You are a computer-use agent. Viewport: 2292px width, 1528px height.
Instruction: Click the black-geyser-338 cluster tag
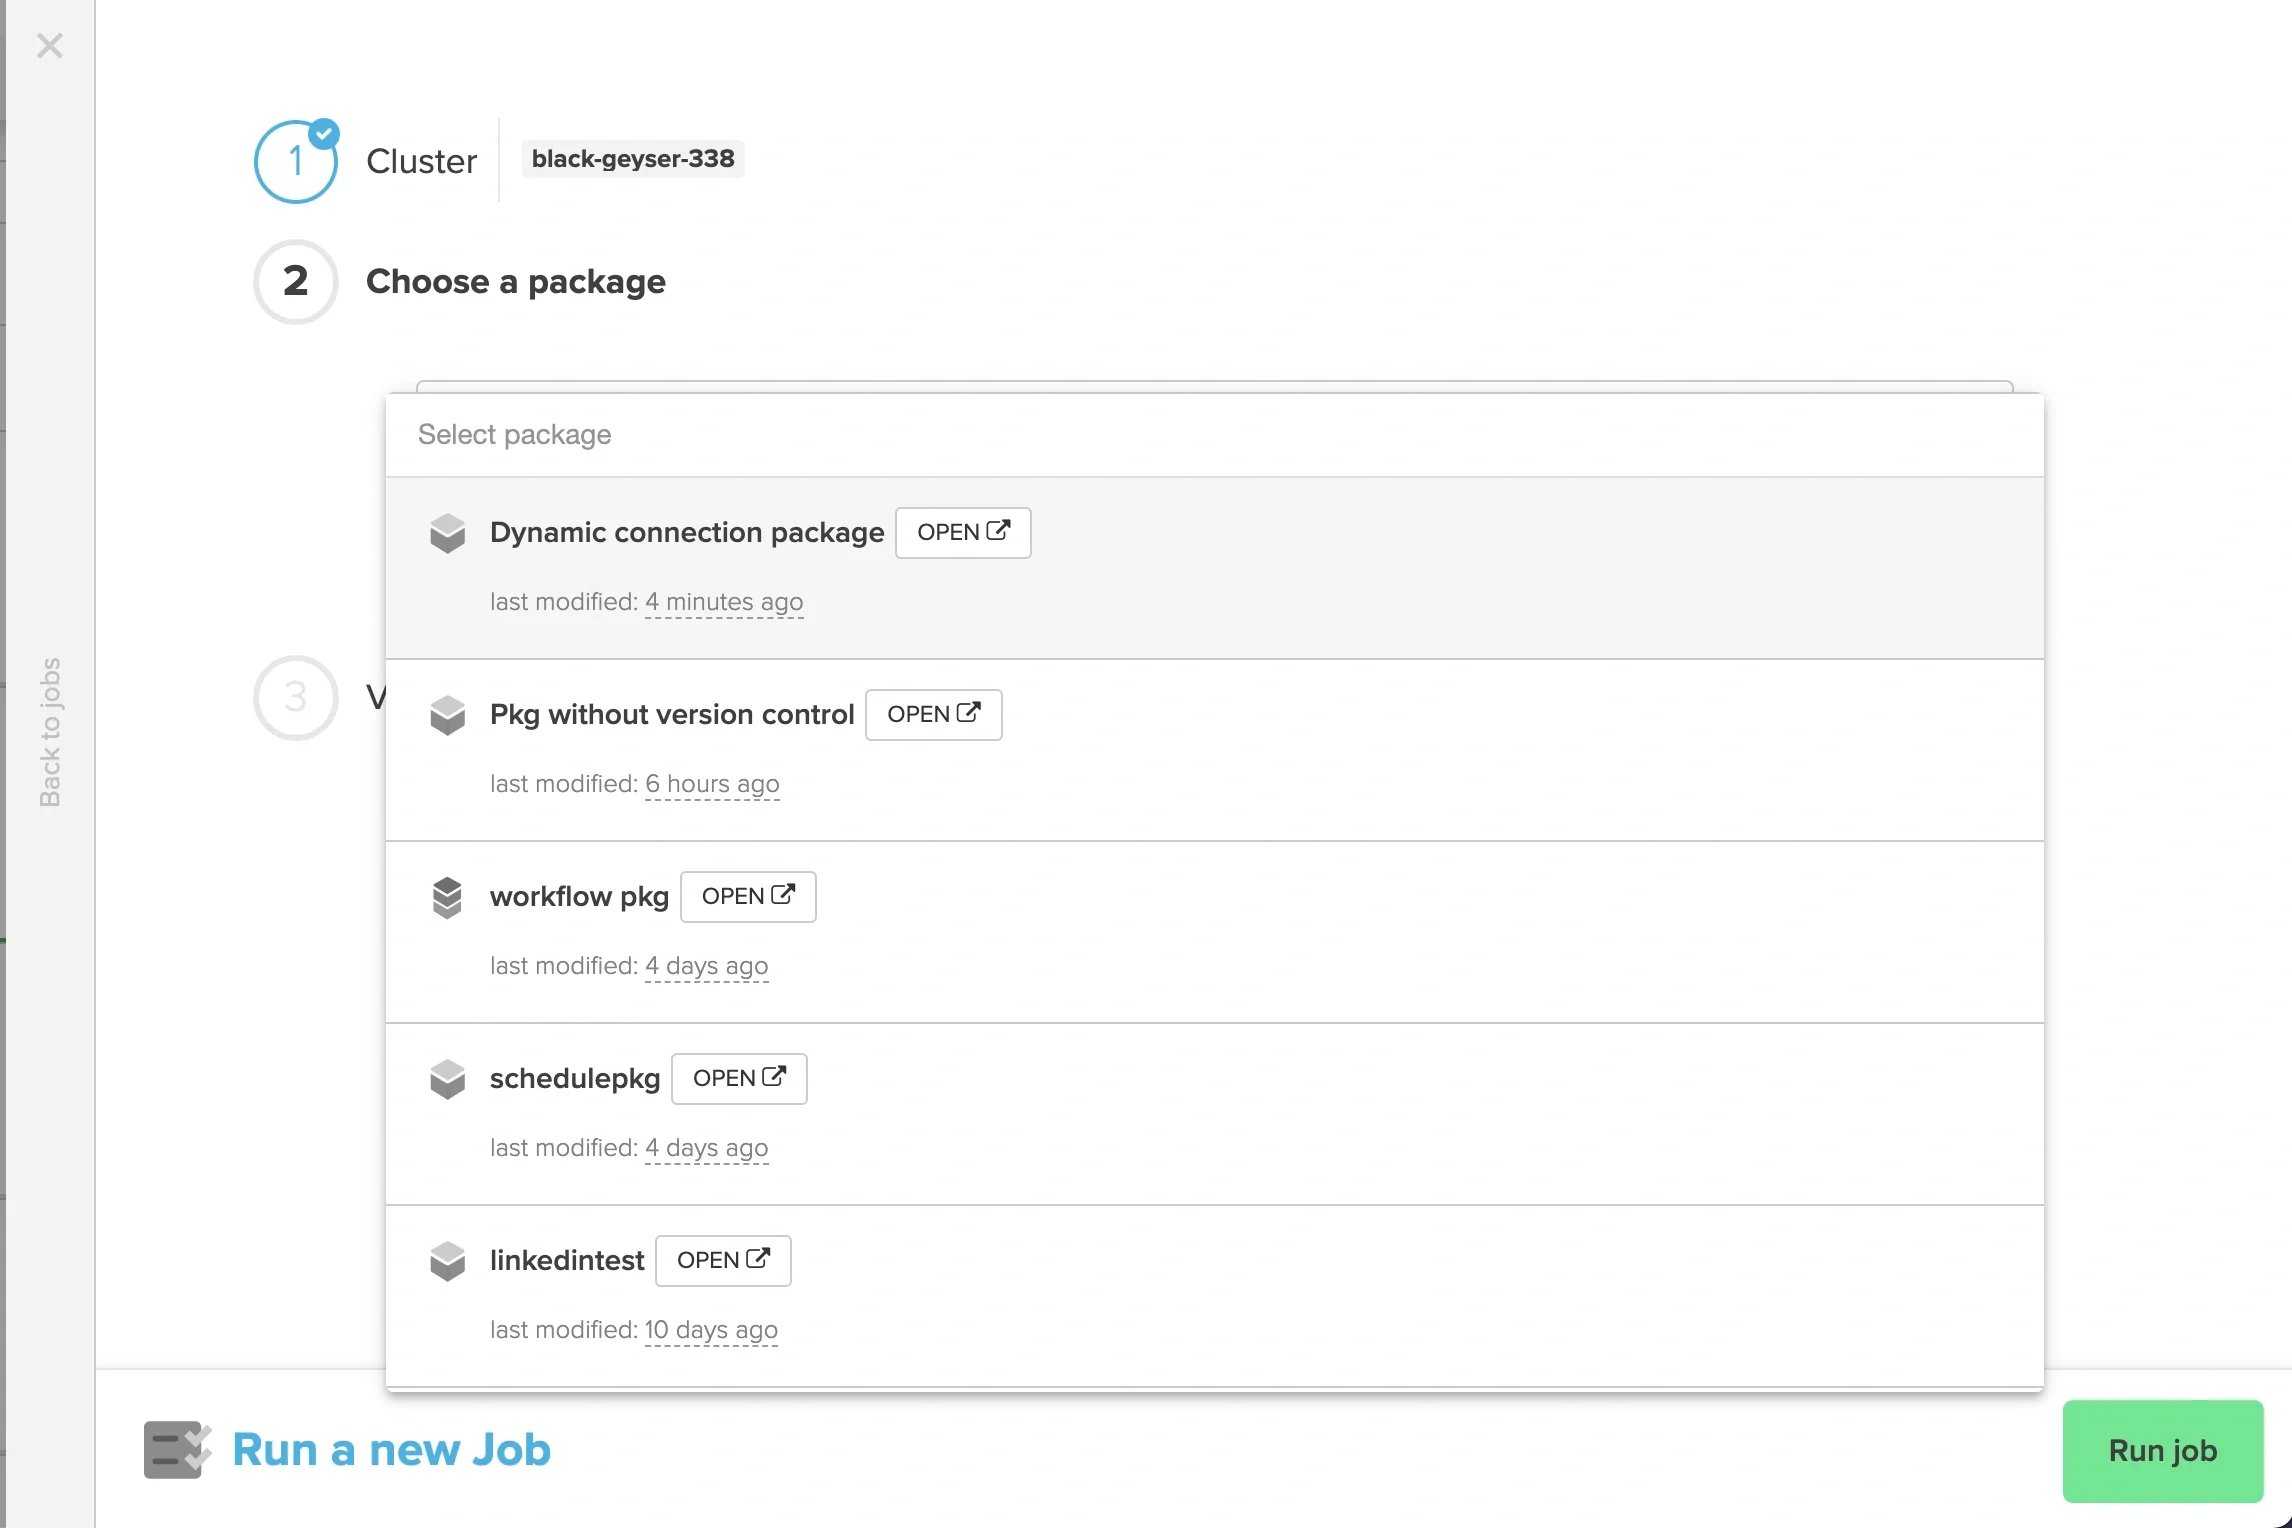pos(633,159)
